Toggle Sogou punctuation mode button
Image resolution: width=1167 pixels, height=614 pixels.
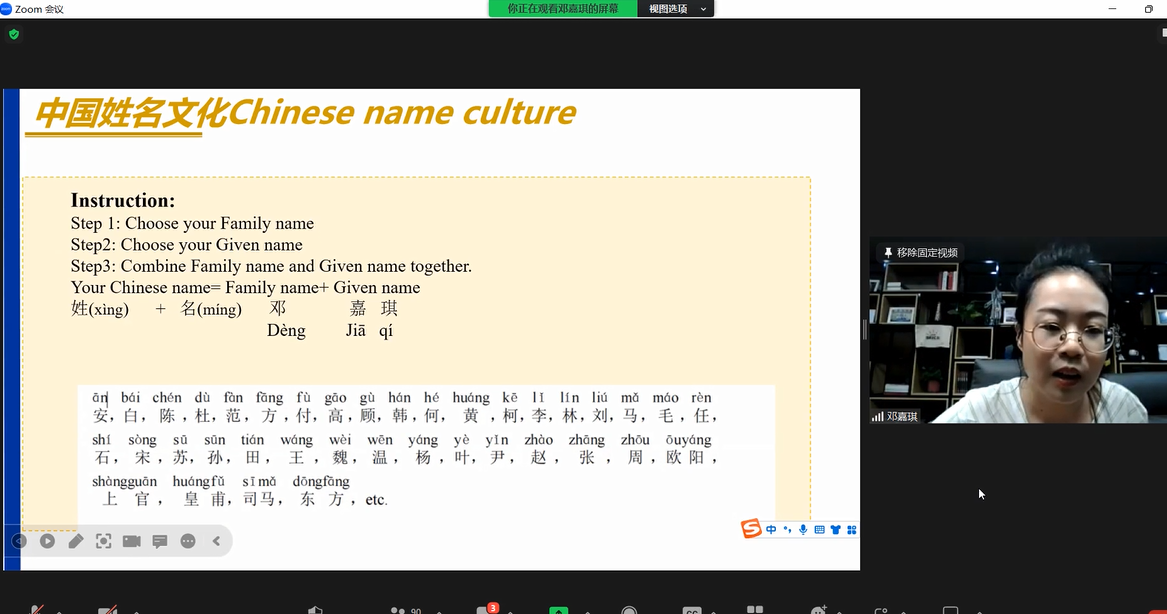(x=787, y=530)
